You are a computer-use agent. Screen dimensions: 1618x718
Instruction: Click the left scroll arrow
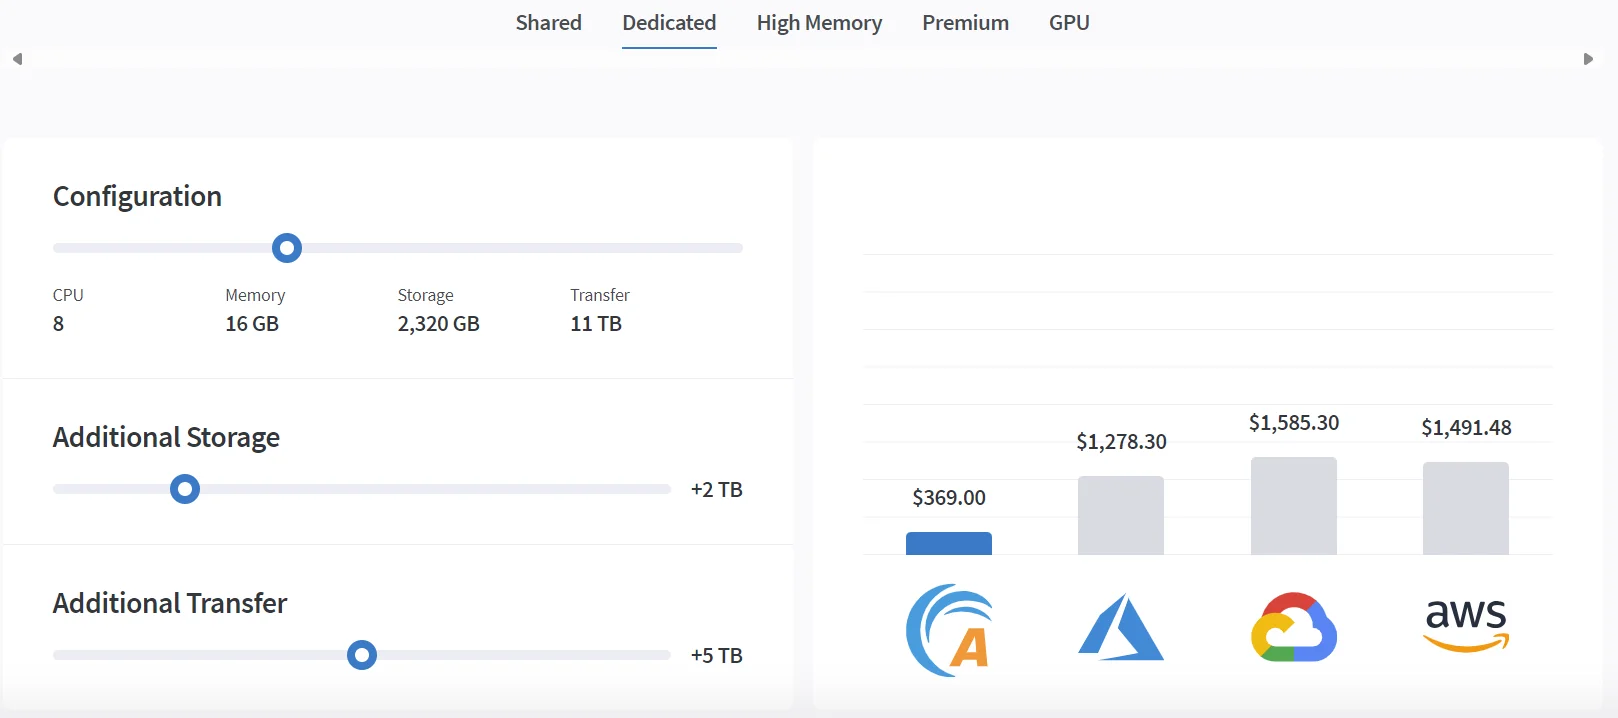pos(17,59)
